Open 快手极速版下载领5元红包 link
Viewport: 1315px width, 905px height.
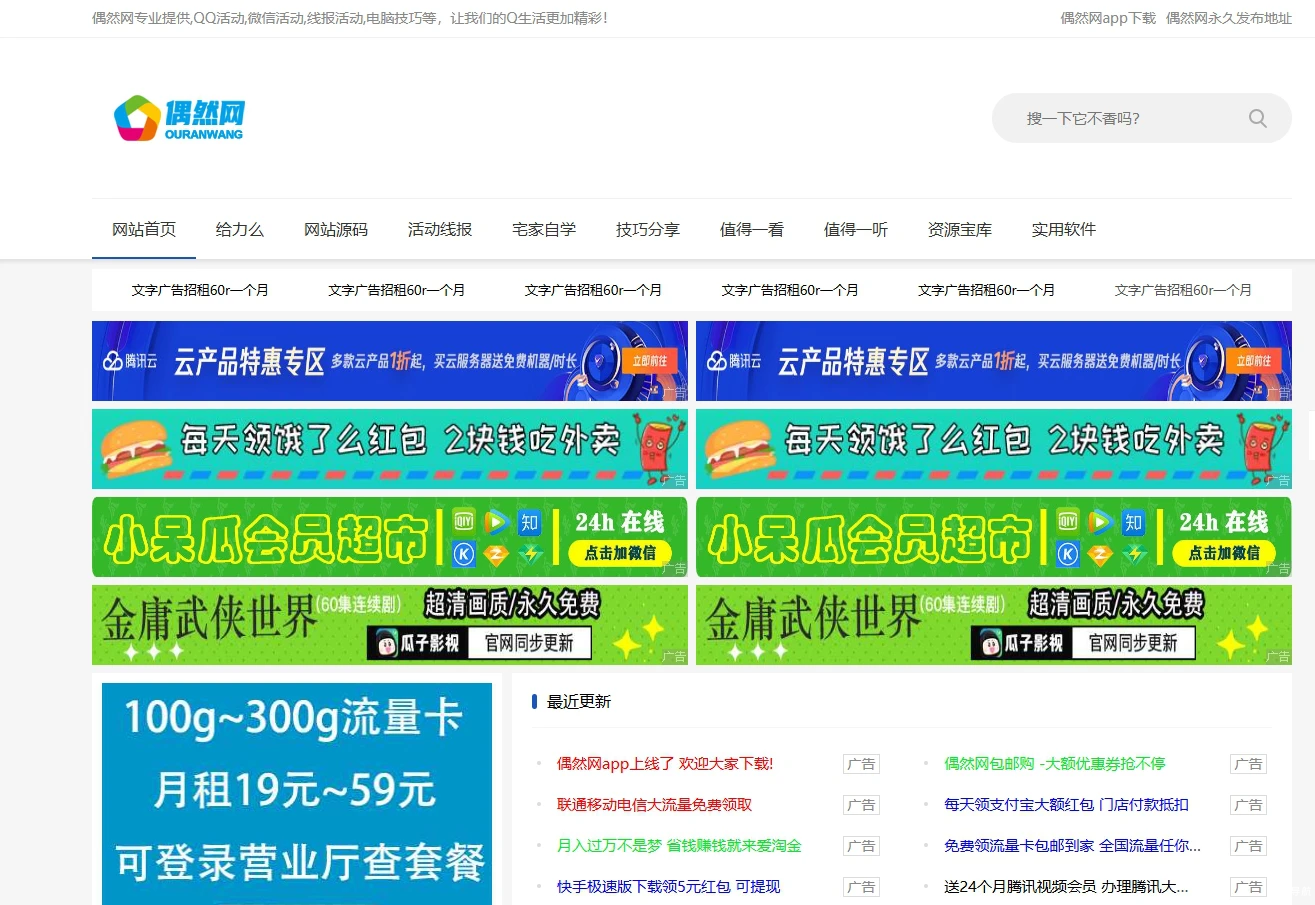[668, 887]
